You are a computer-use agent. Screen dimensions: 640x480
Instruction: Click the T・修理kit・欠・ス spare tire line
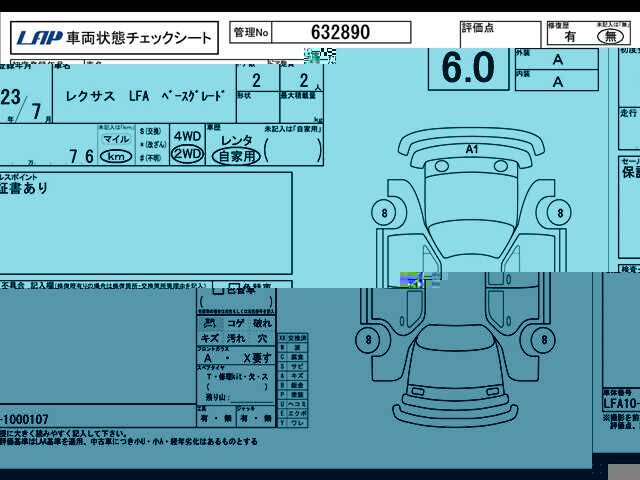(x=237, y=377)
